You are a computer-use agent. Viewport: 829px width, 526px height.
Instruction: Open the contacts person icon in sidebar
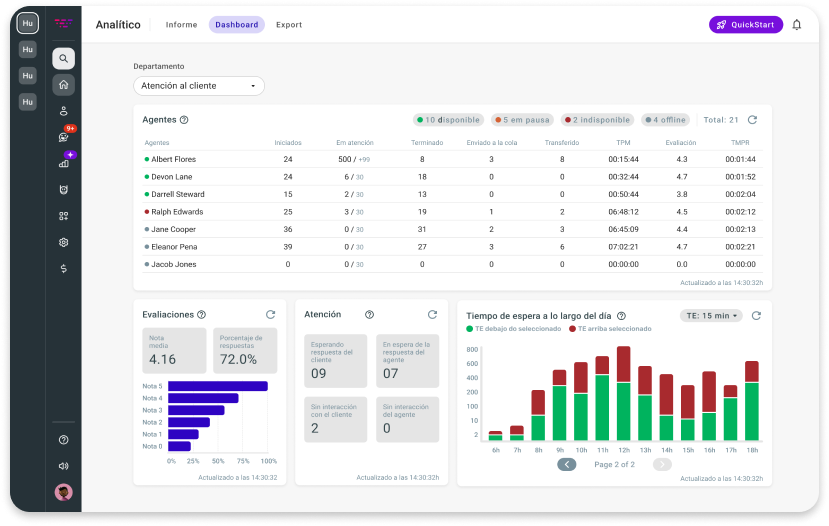[x=63, y=111]
